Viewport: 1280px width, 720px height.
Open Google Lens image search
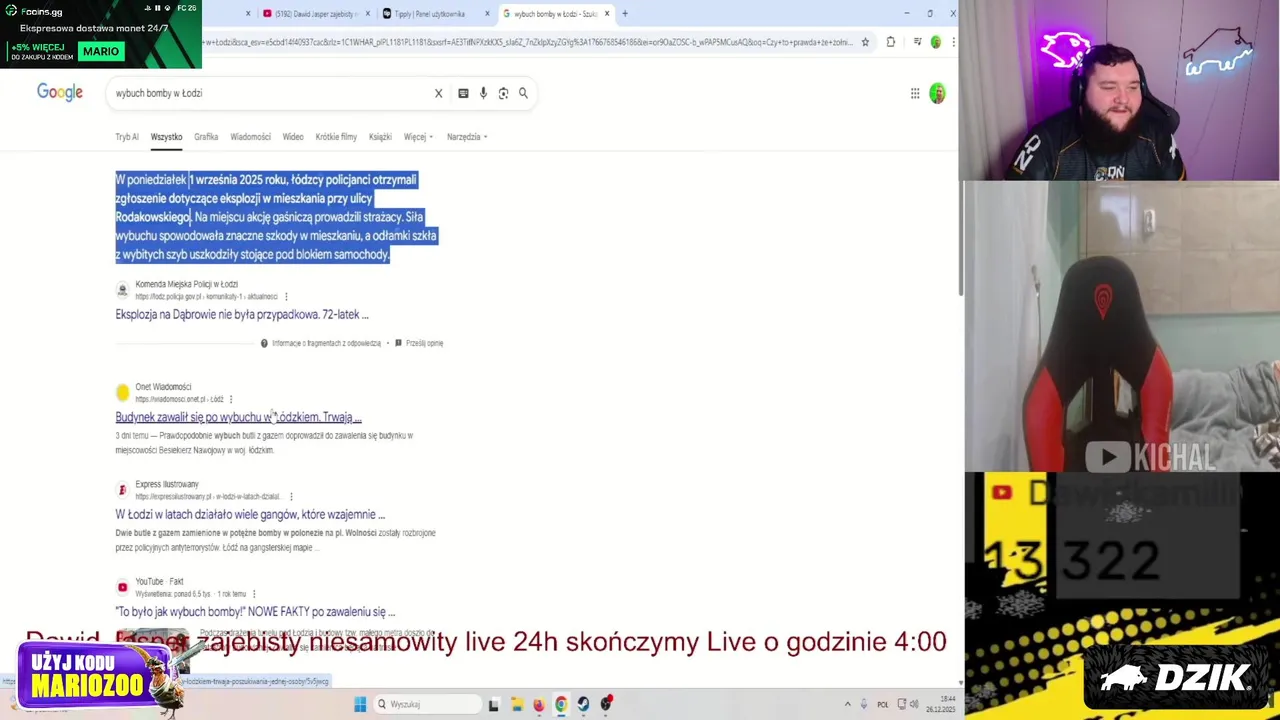tap(503, 93)
